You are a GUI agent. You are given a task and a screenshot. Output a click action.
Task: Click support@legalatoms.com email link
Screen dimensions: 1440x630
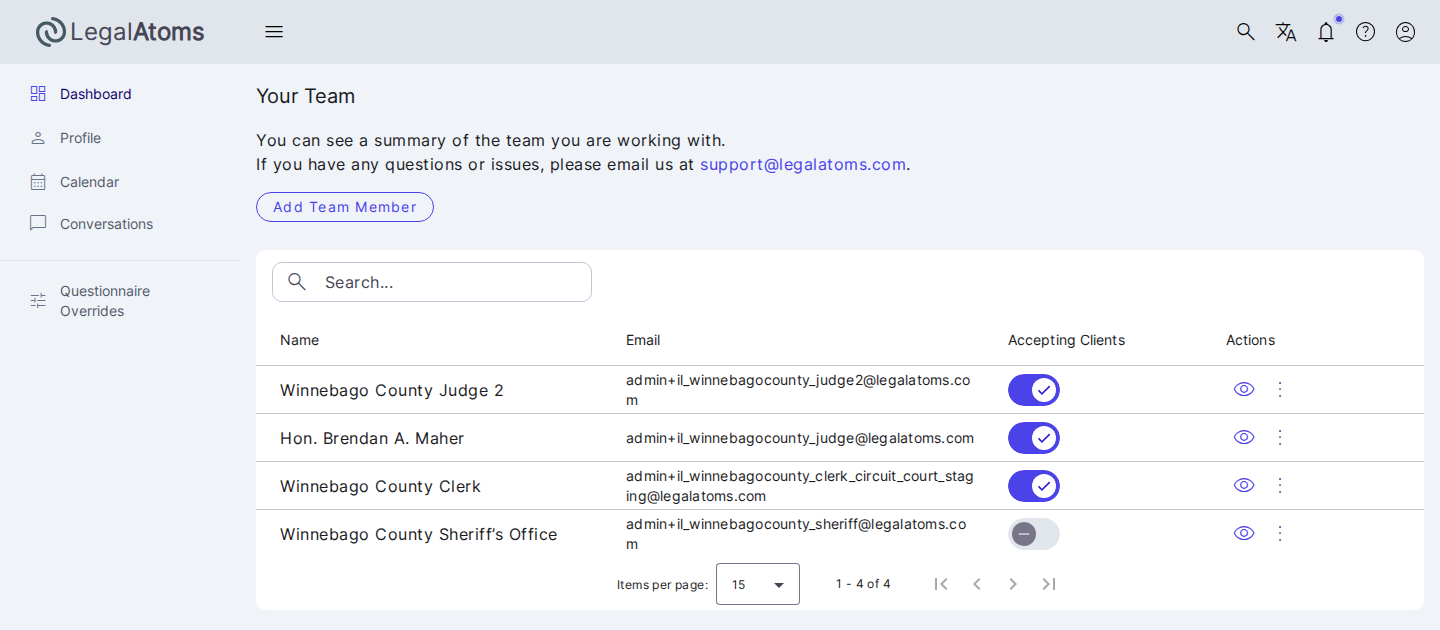(x=803, y=164)
